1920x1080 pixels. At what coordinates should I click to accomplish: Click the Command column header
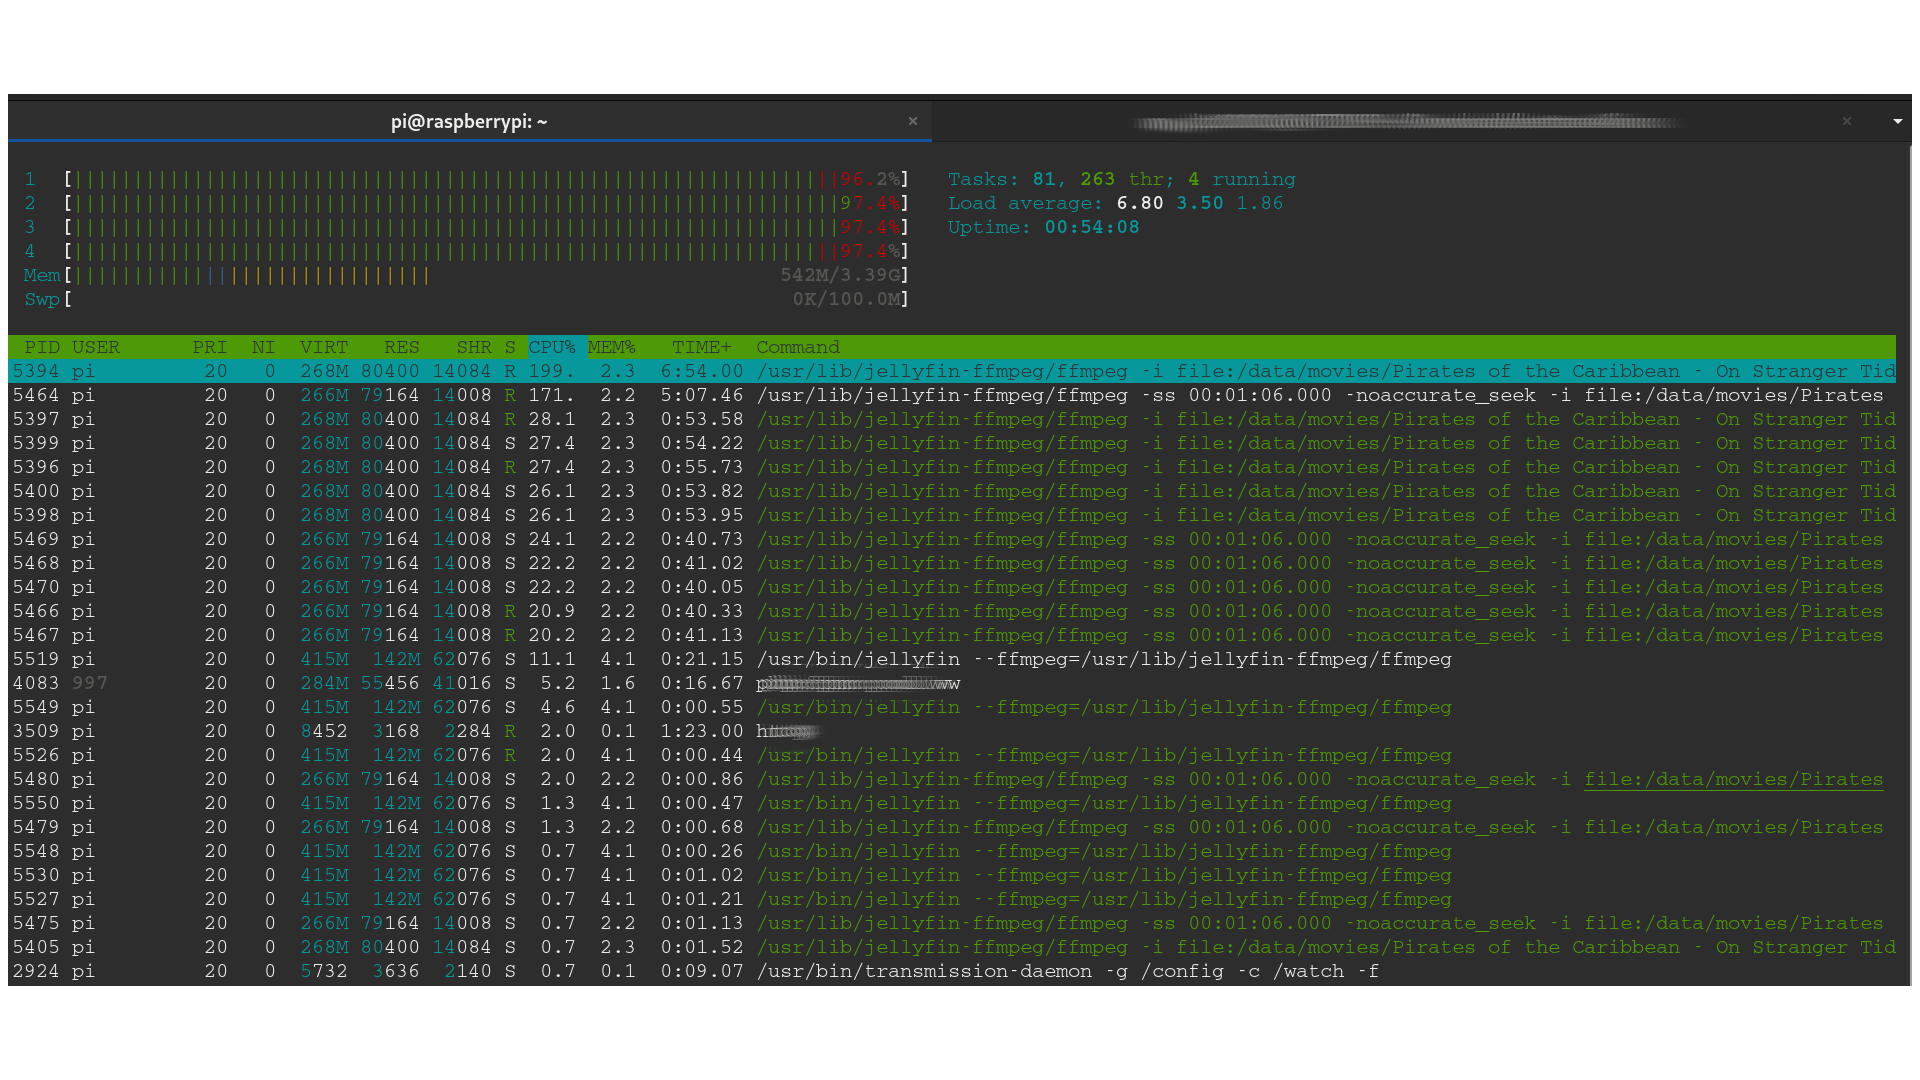click(x=797, y=347)
